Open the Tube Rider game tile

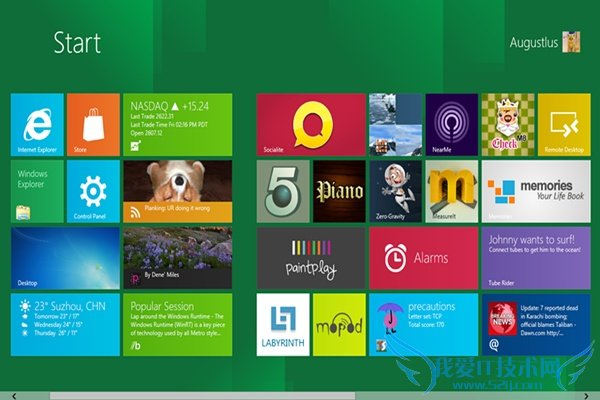(x=536, y=258)
